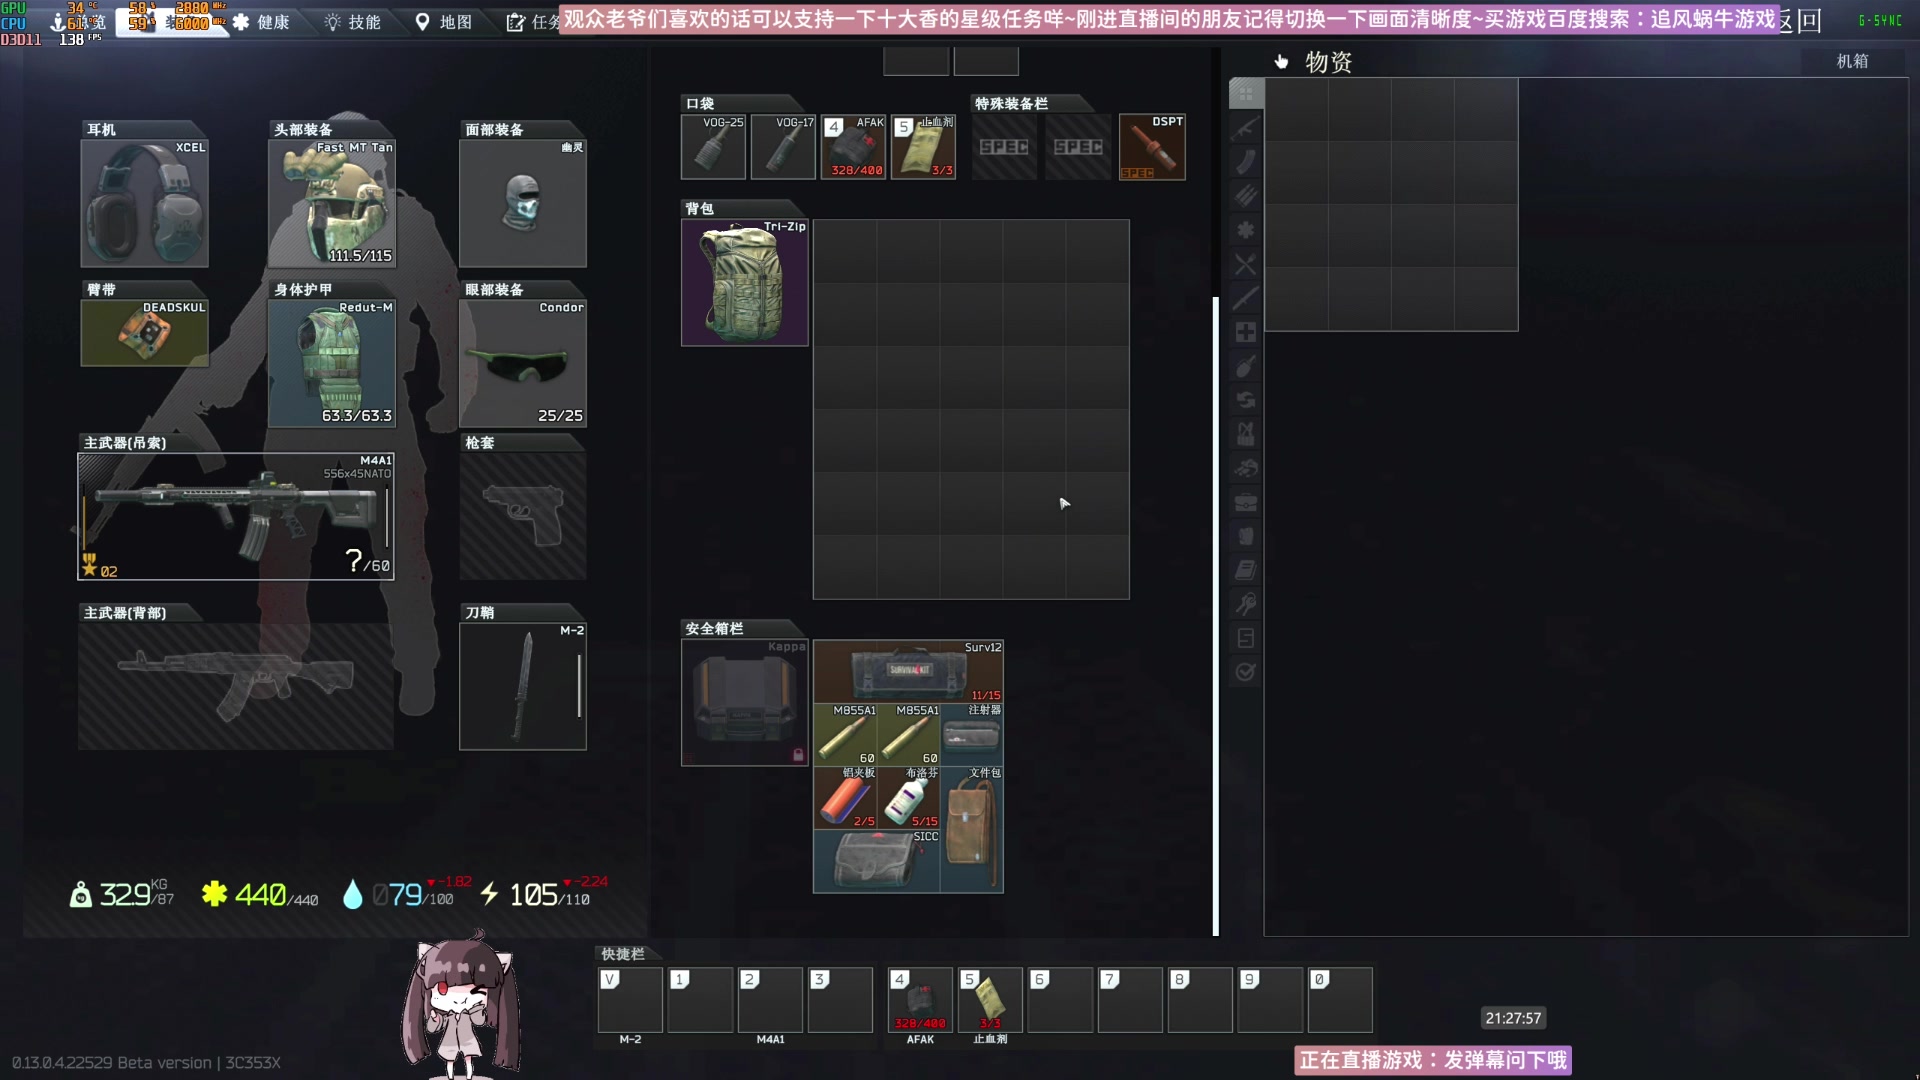This screenshot has width=1920, height=1080.
Task: Click the checkmark filter icon in sidebar
Action: (1245, 672)
